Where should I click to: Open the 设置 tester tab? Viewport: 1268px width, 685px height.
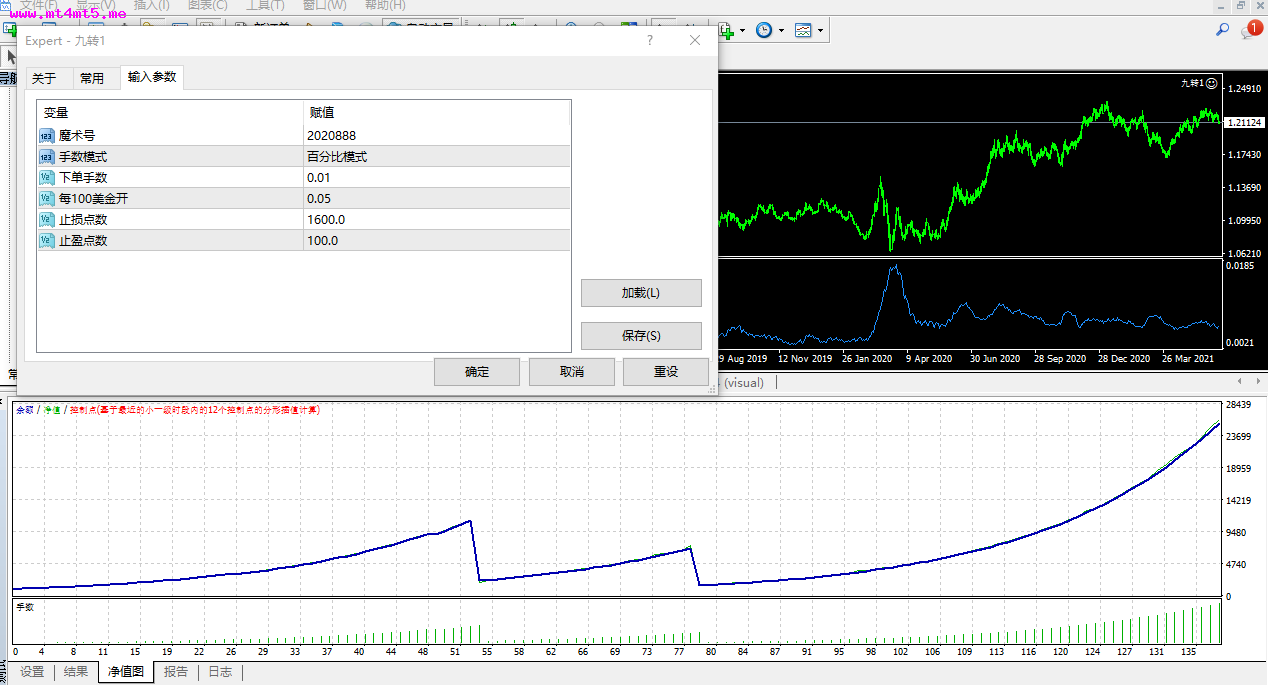pos(32,672)
